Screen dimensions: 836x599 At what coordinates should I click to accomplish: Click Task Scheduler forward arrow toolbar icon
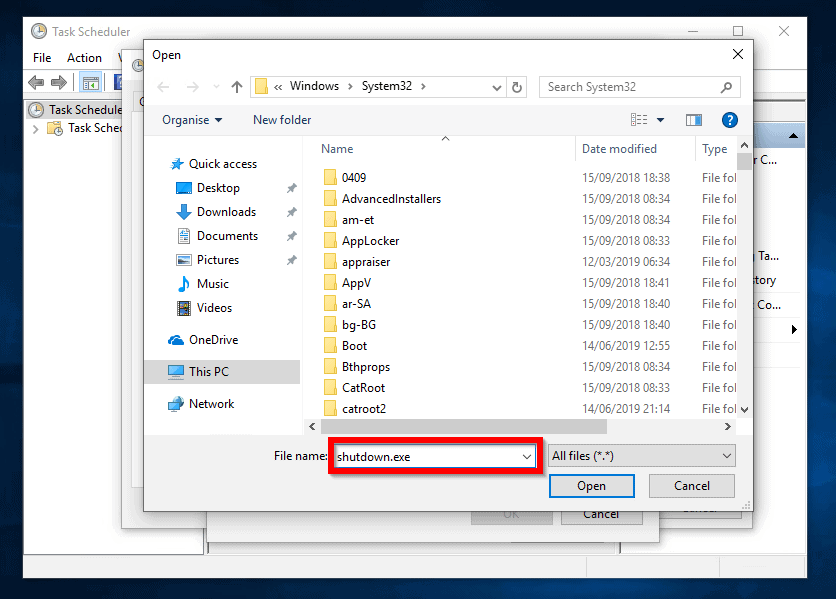point(59,82)
